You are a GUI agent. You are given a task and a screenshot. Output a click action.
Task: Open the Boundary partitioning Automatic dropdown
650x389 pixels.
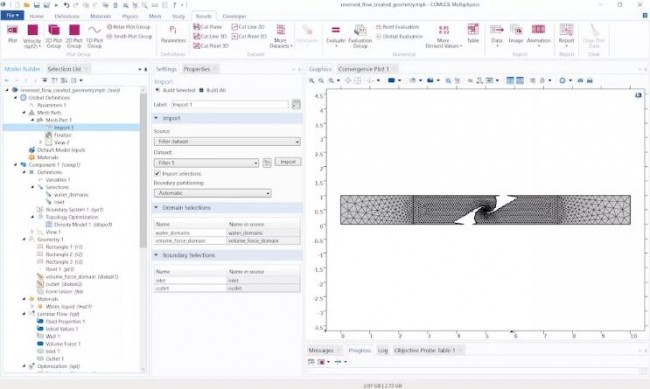click(213, 193)
